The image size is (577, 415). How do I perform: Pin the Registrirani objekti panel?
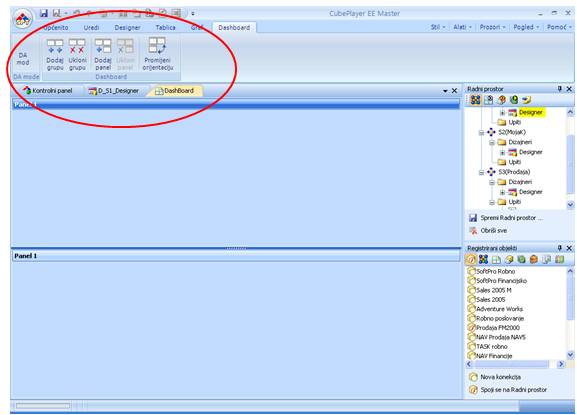click(x=560, y=248)
